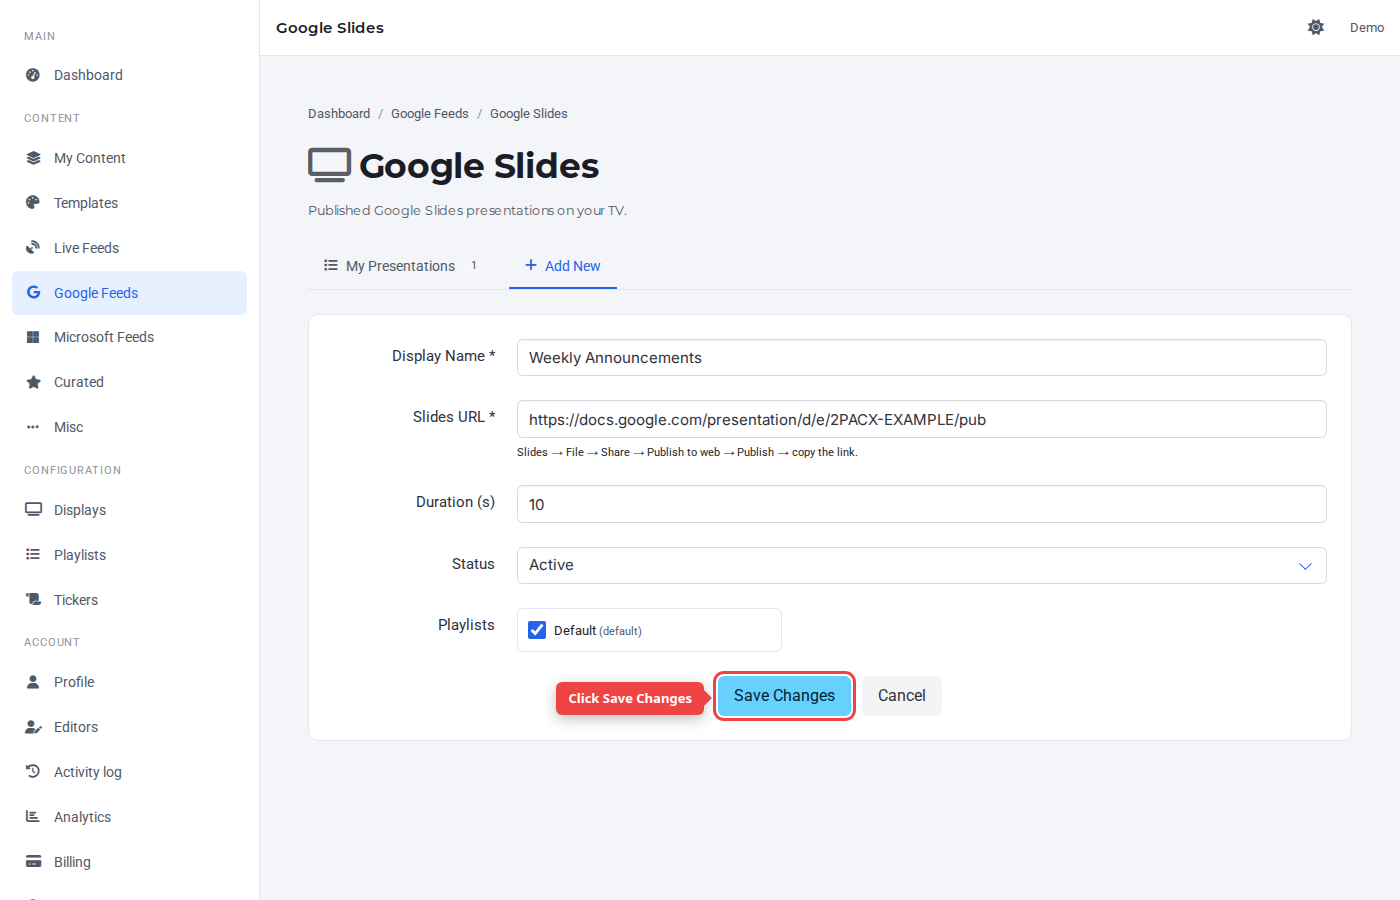
Task: Open the Editors page
Action: click(129, 727)
